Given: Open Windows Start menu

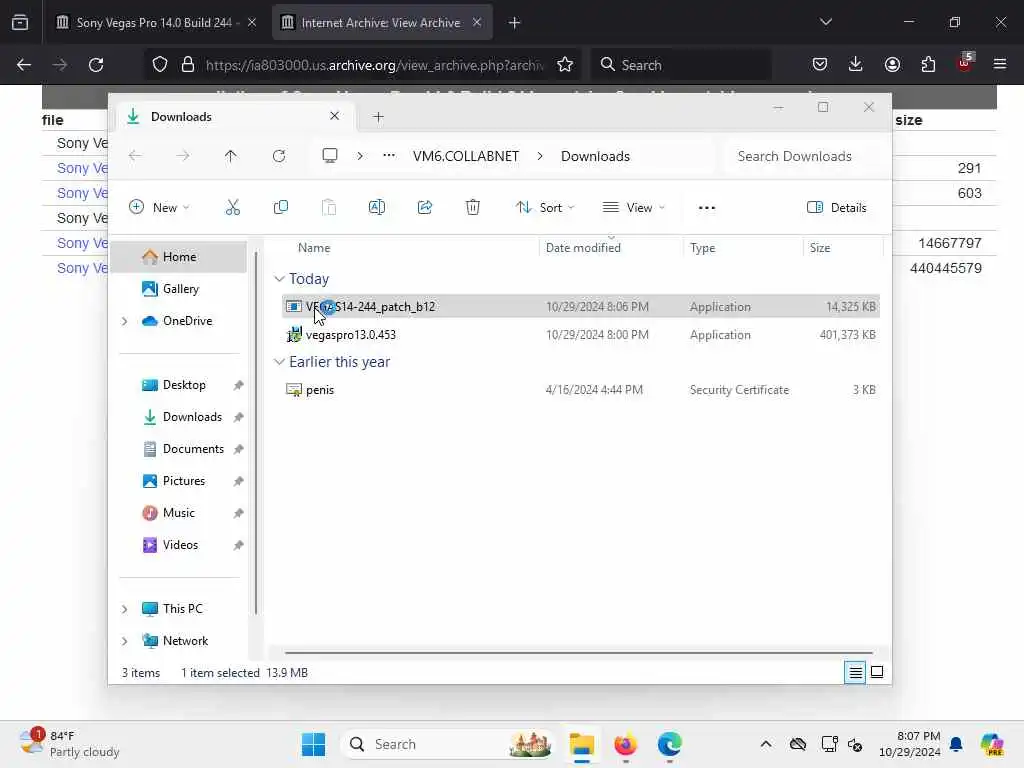Looking at the screenshot, I should 313,744.
